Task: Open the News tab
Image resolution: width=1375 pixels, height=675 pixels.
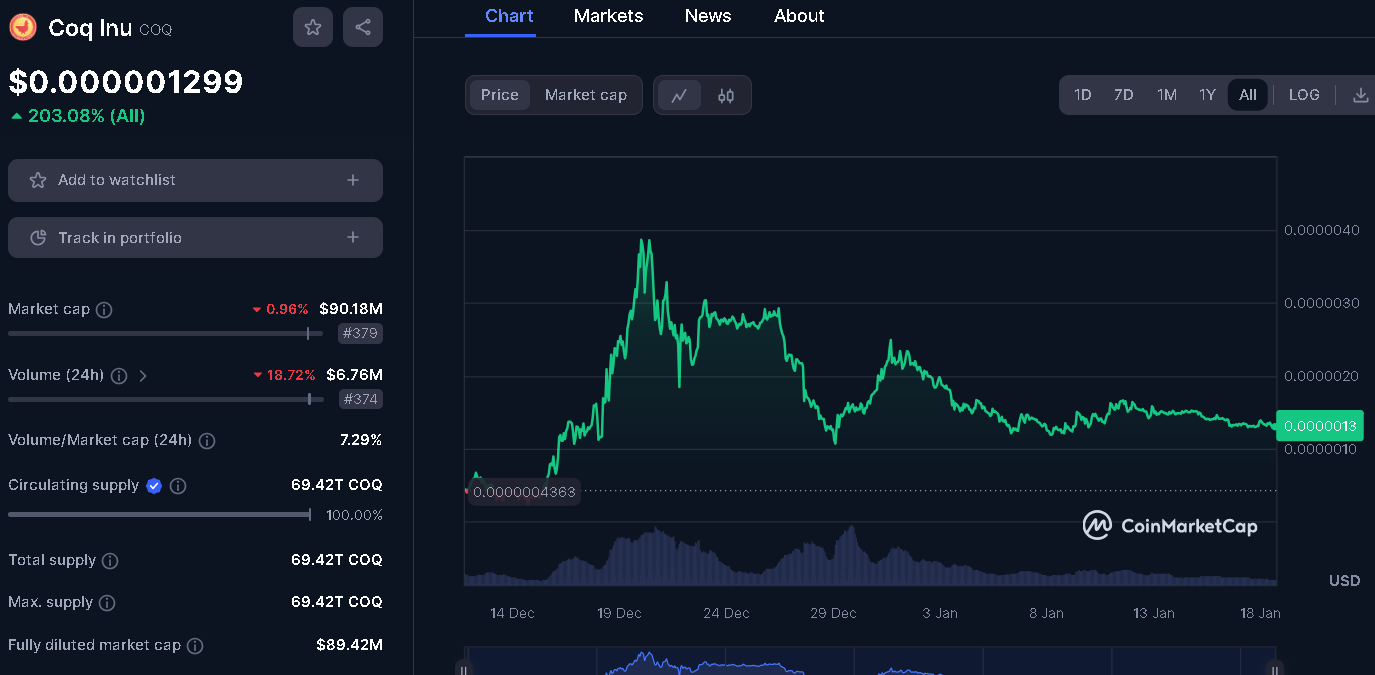Action: coord(708,16)
